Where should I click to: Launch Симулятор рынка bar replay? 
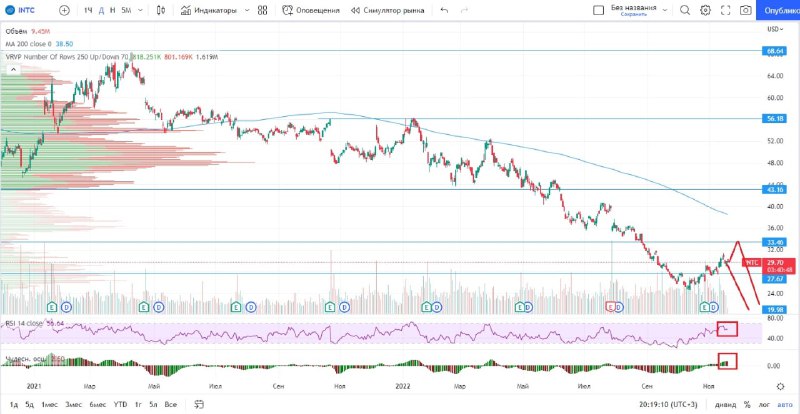pyautogui.click(x=388, y=10)
